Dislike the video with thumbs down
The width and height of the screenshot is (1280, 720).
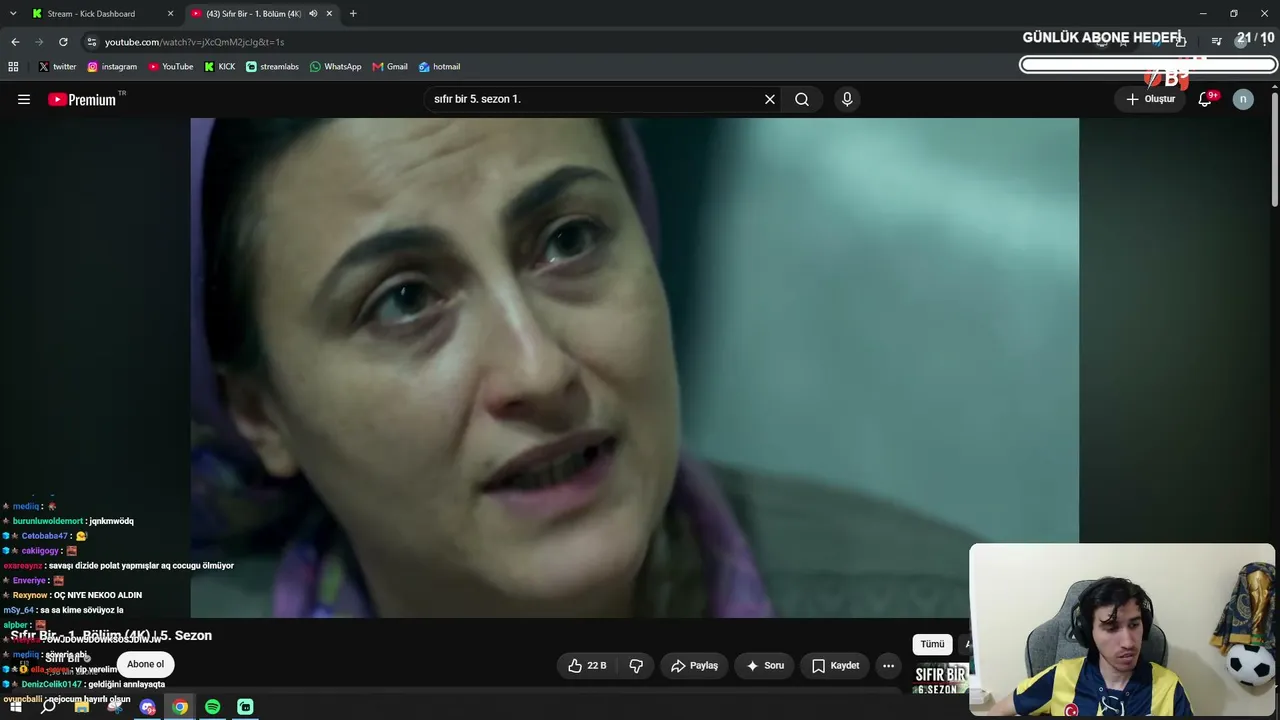636,665
